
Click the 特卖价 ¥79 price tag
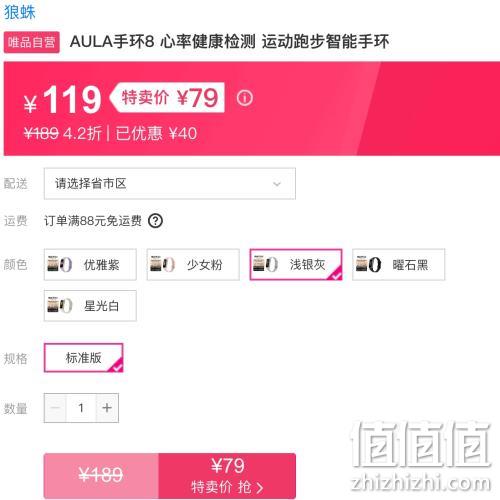167,97
